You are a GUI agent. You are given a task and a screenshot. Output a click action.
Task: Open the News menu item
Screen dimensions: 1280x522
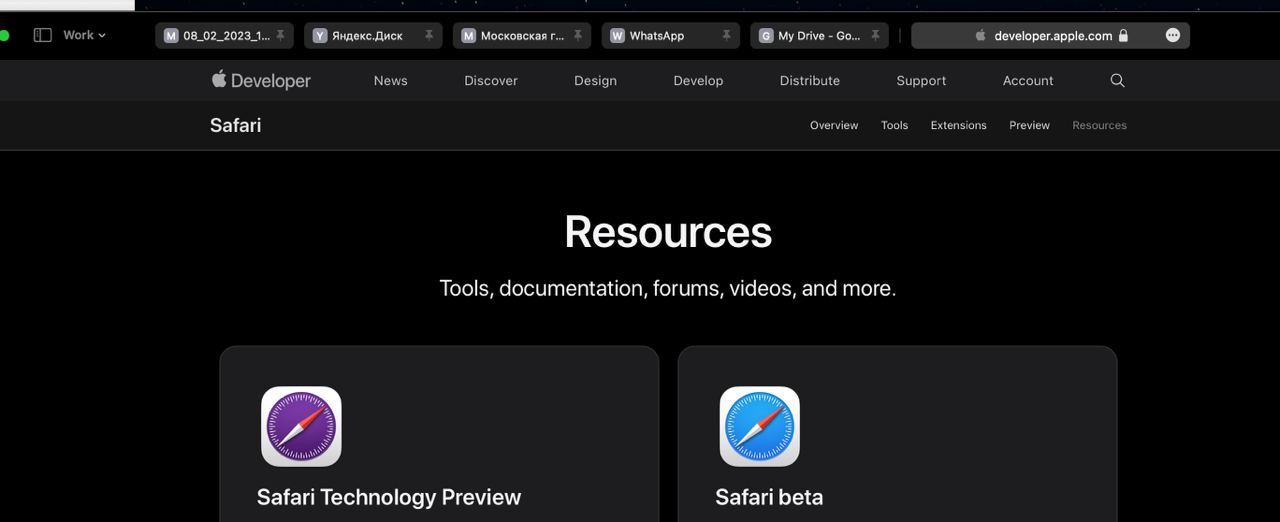[x=390, y=81]
